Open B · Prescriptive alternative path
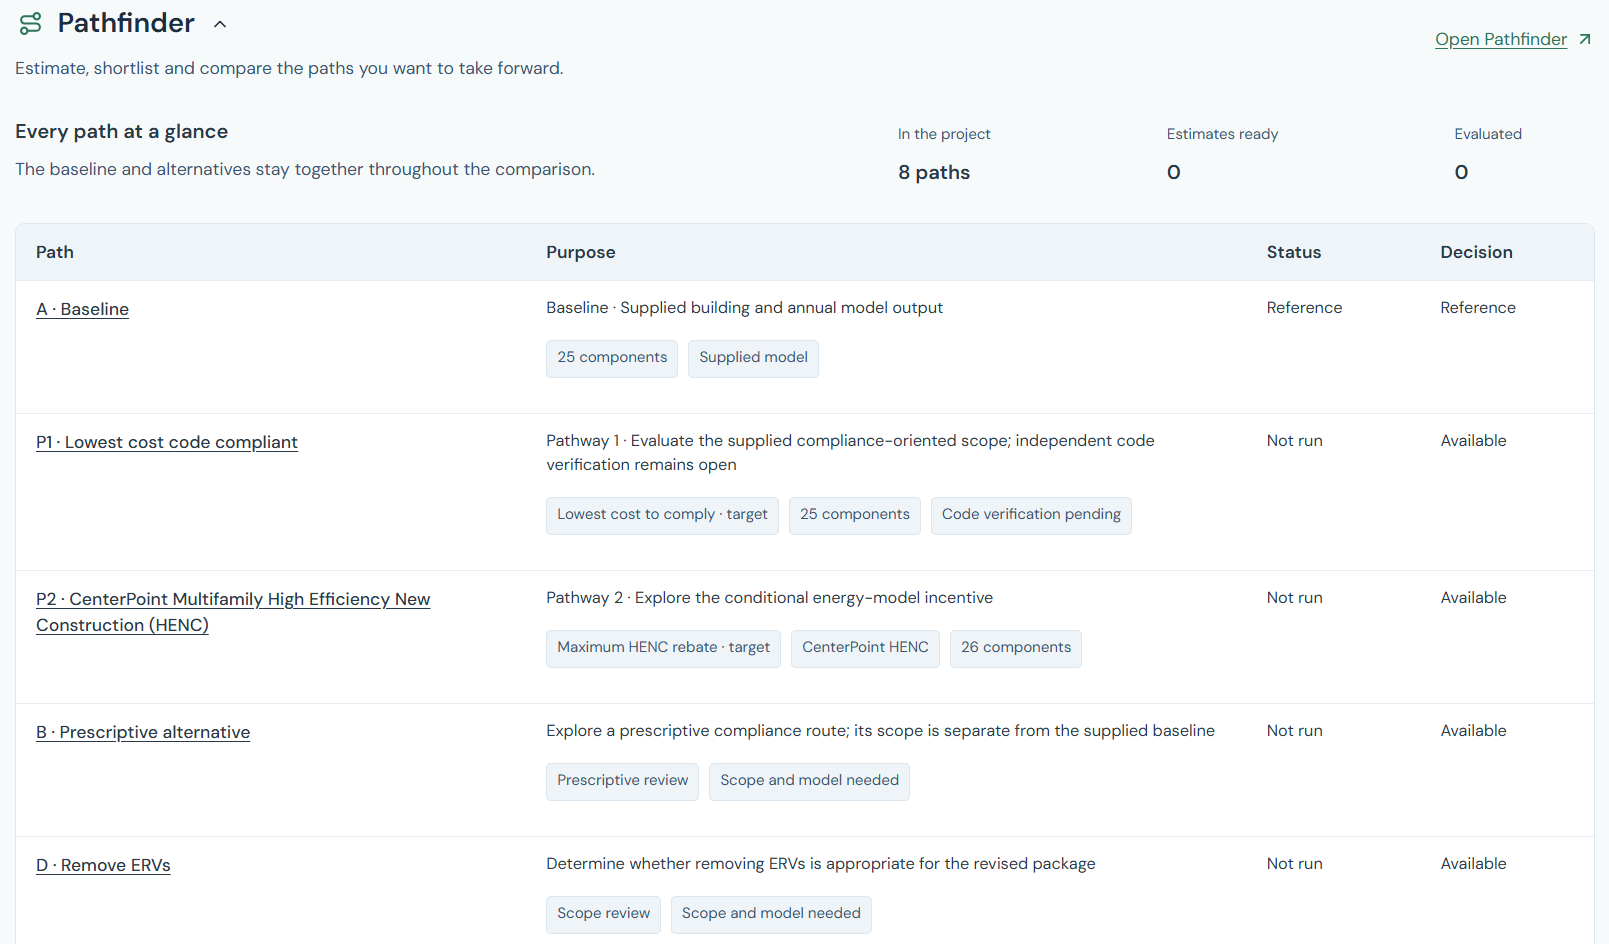 pyautogui.click(x=143, y=732)
